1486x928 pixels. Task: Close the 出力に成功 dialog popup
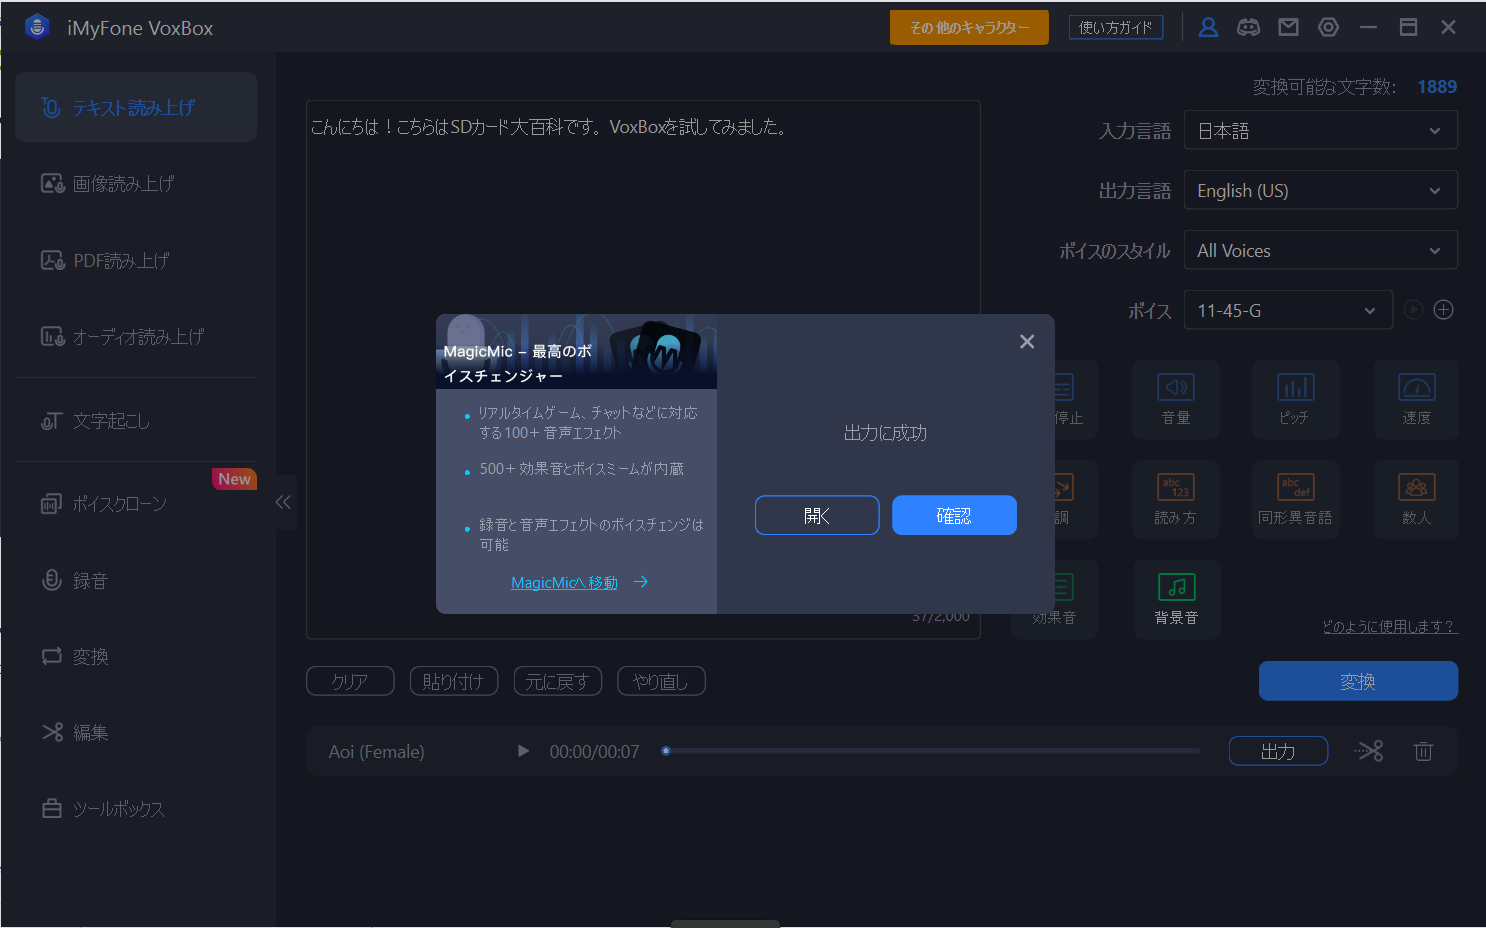tap(1026, 342)
